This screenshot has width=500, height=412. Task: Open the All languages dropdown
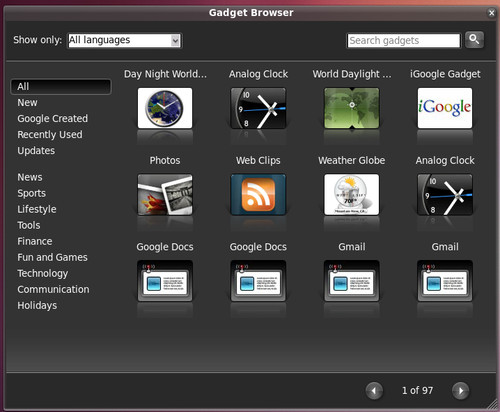[124, 40]
